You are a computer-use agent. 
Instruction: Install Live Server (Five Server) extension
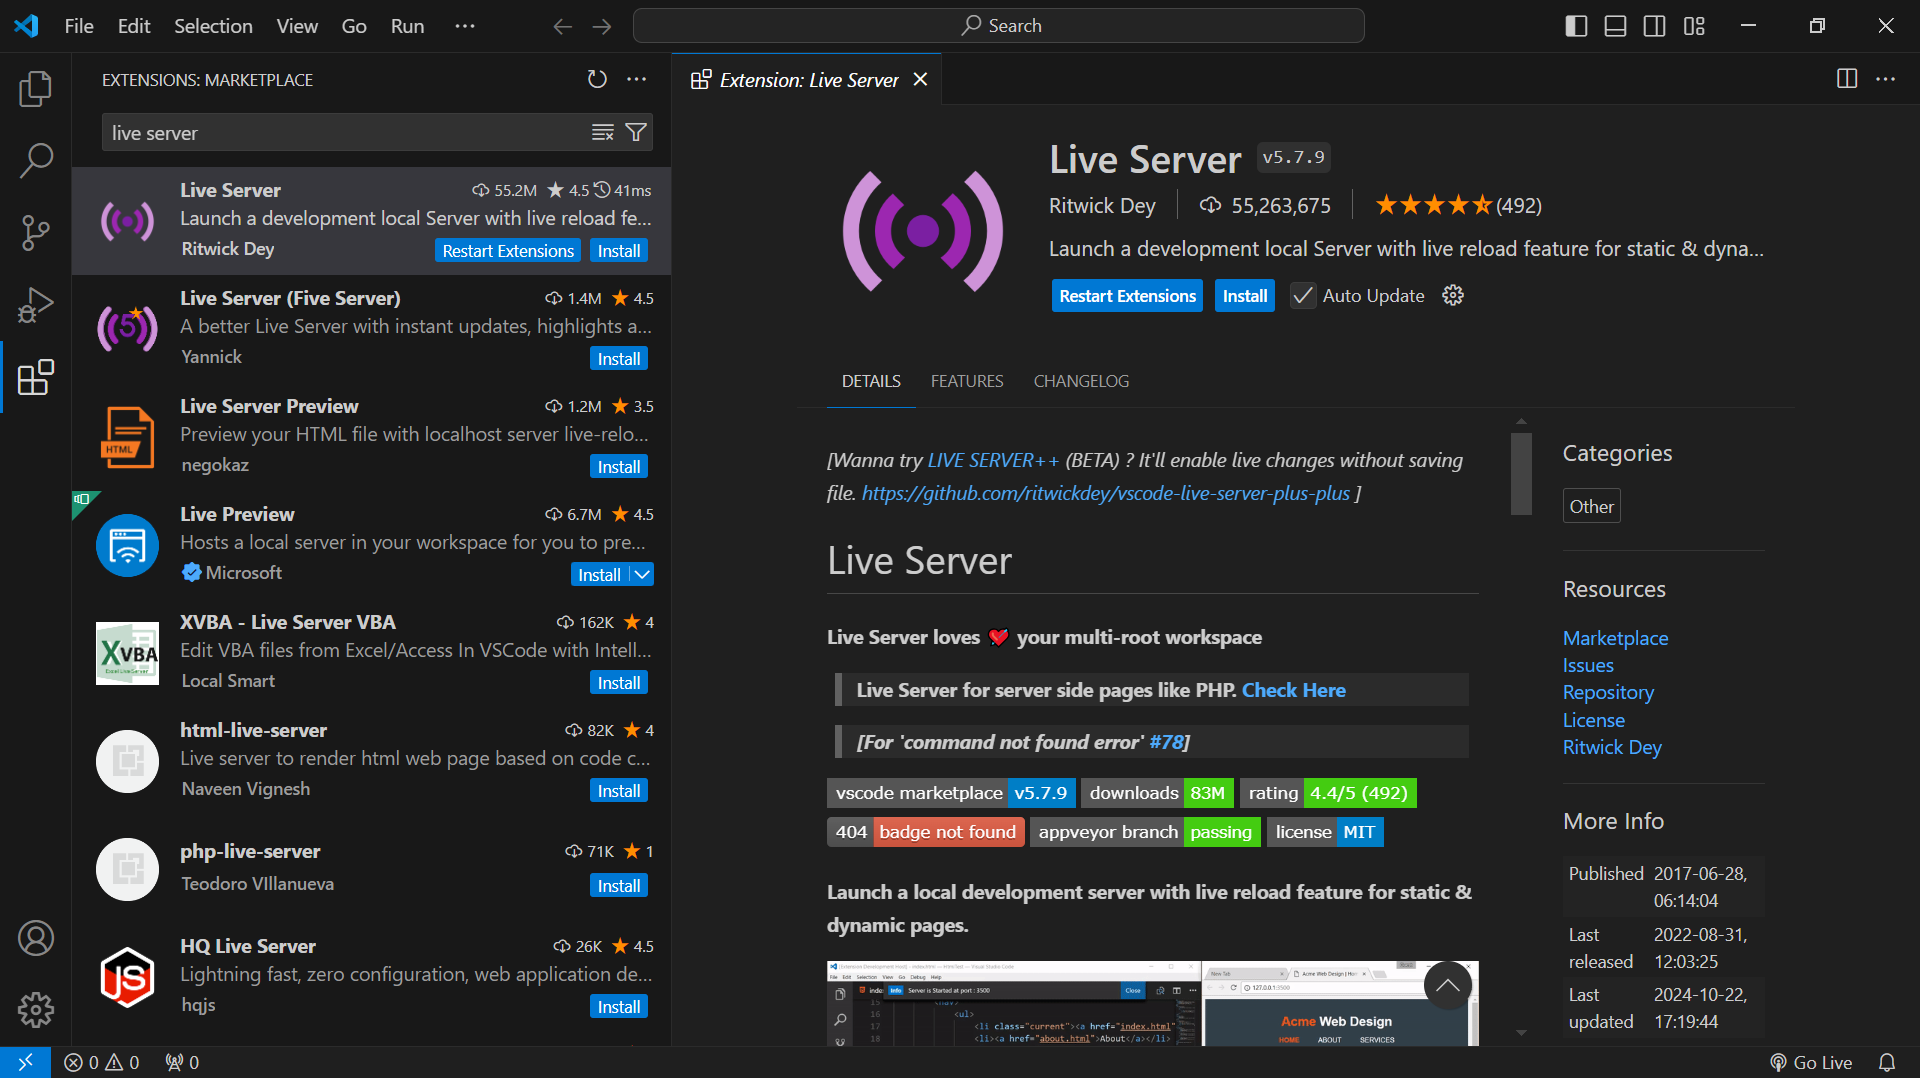tap(619, 358)
